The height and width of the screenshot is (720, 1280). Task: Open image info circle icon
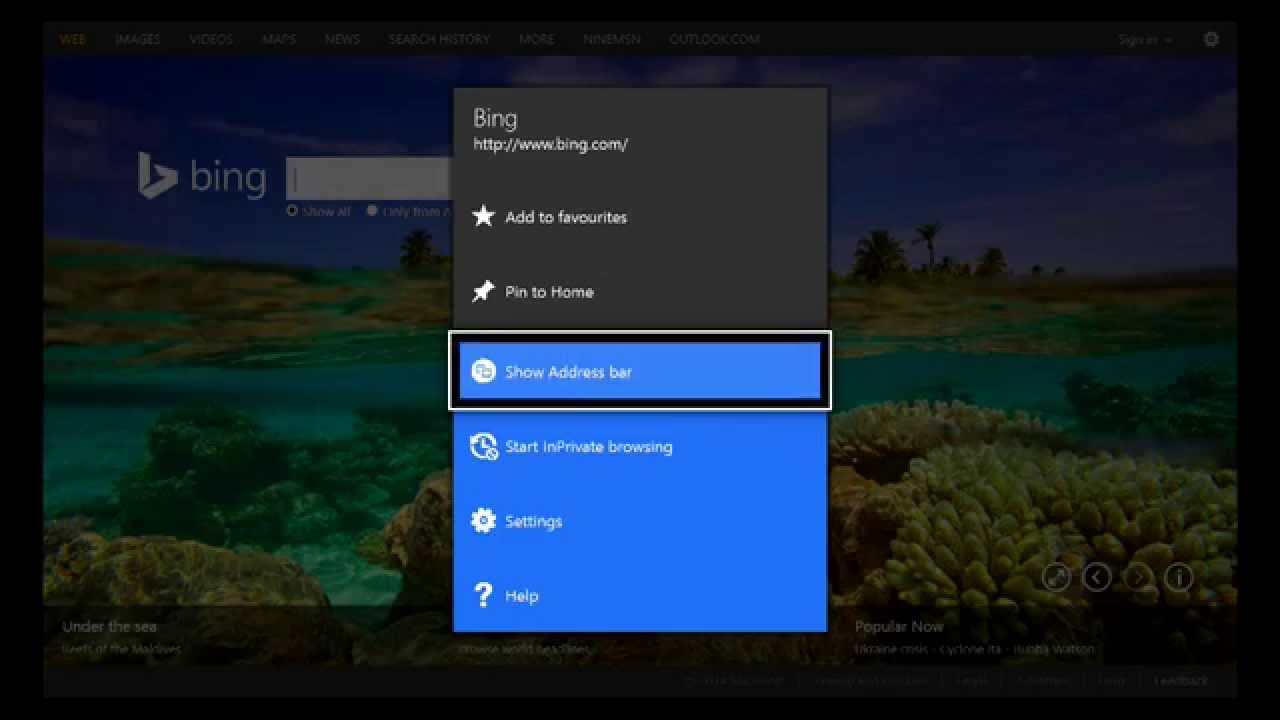click(1179, 577)
